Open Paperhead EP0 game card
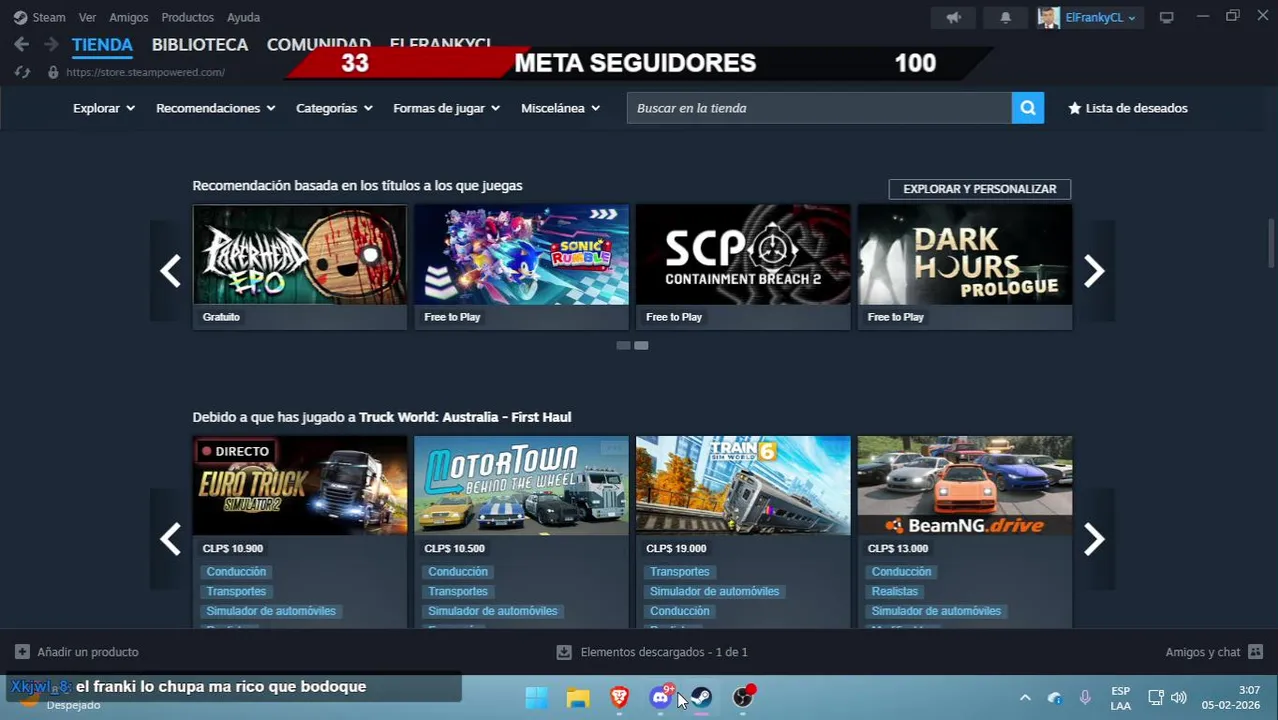This screenshot has width=1278, height=720. tap(300, 267)
